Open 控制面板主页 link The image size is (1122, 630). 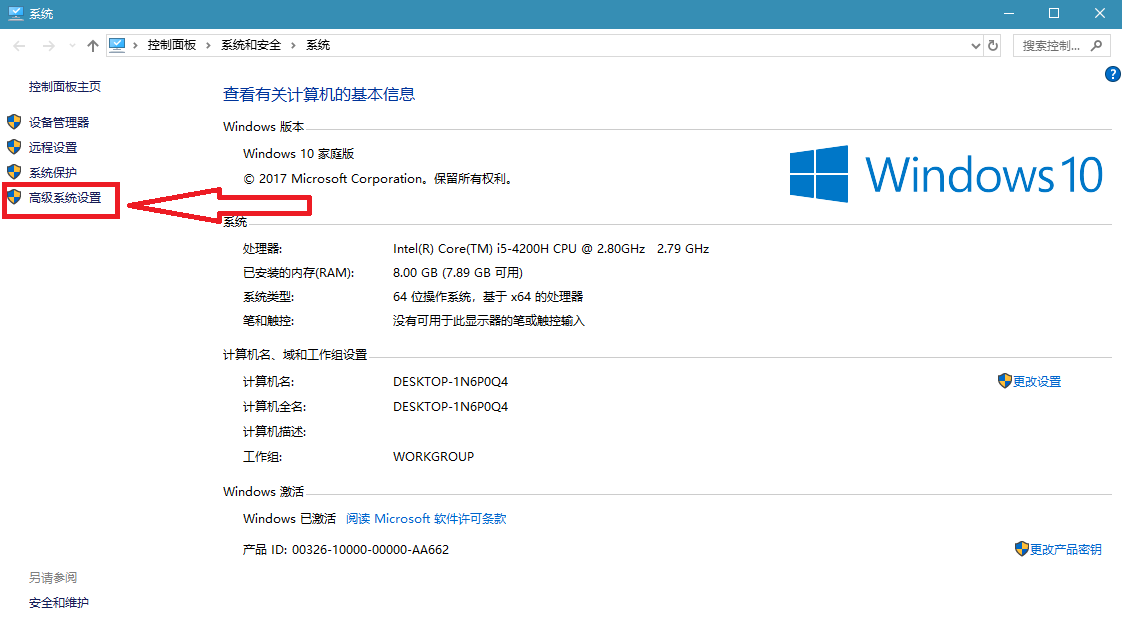(65, 87)
